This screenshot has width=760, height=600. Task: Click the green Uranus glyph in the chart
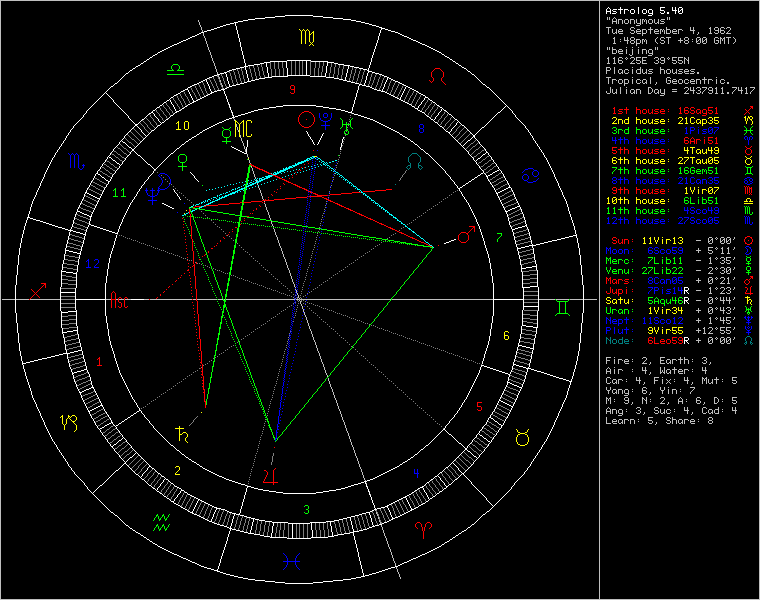(x=346, y=126)
